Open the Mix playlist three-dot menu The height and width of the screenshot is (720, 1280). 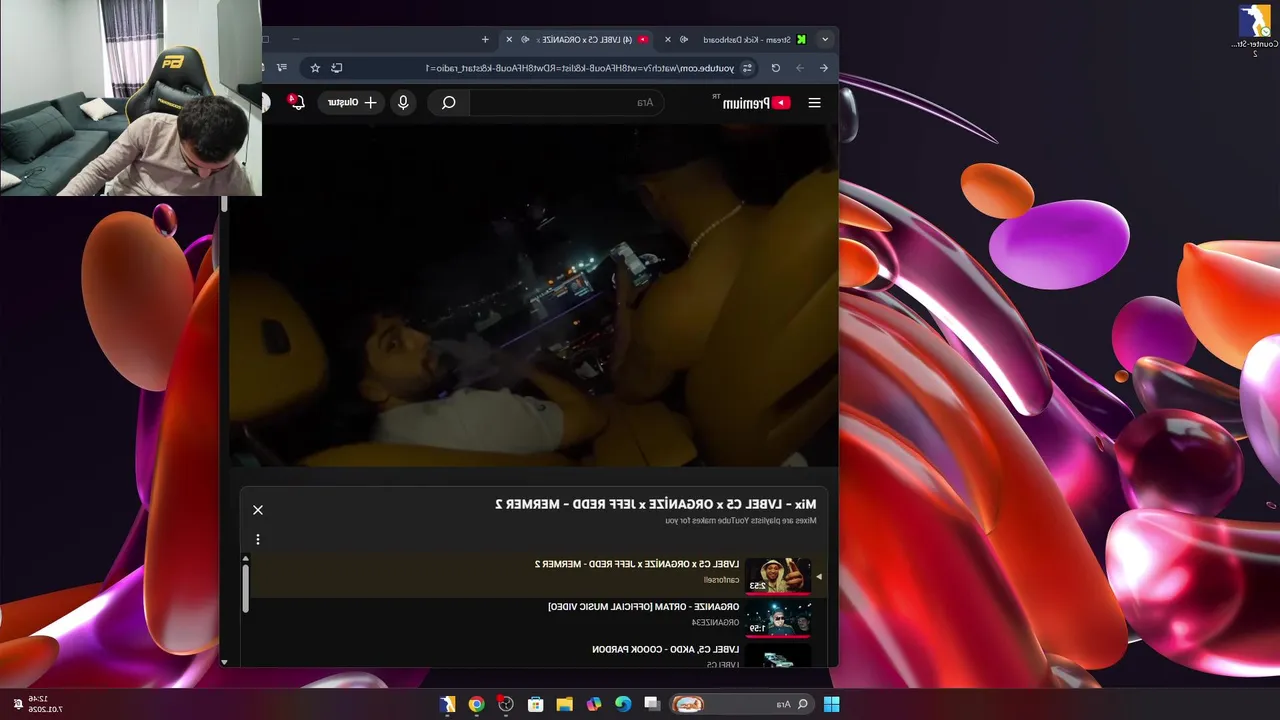(258, 540)
